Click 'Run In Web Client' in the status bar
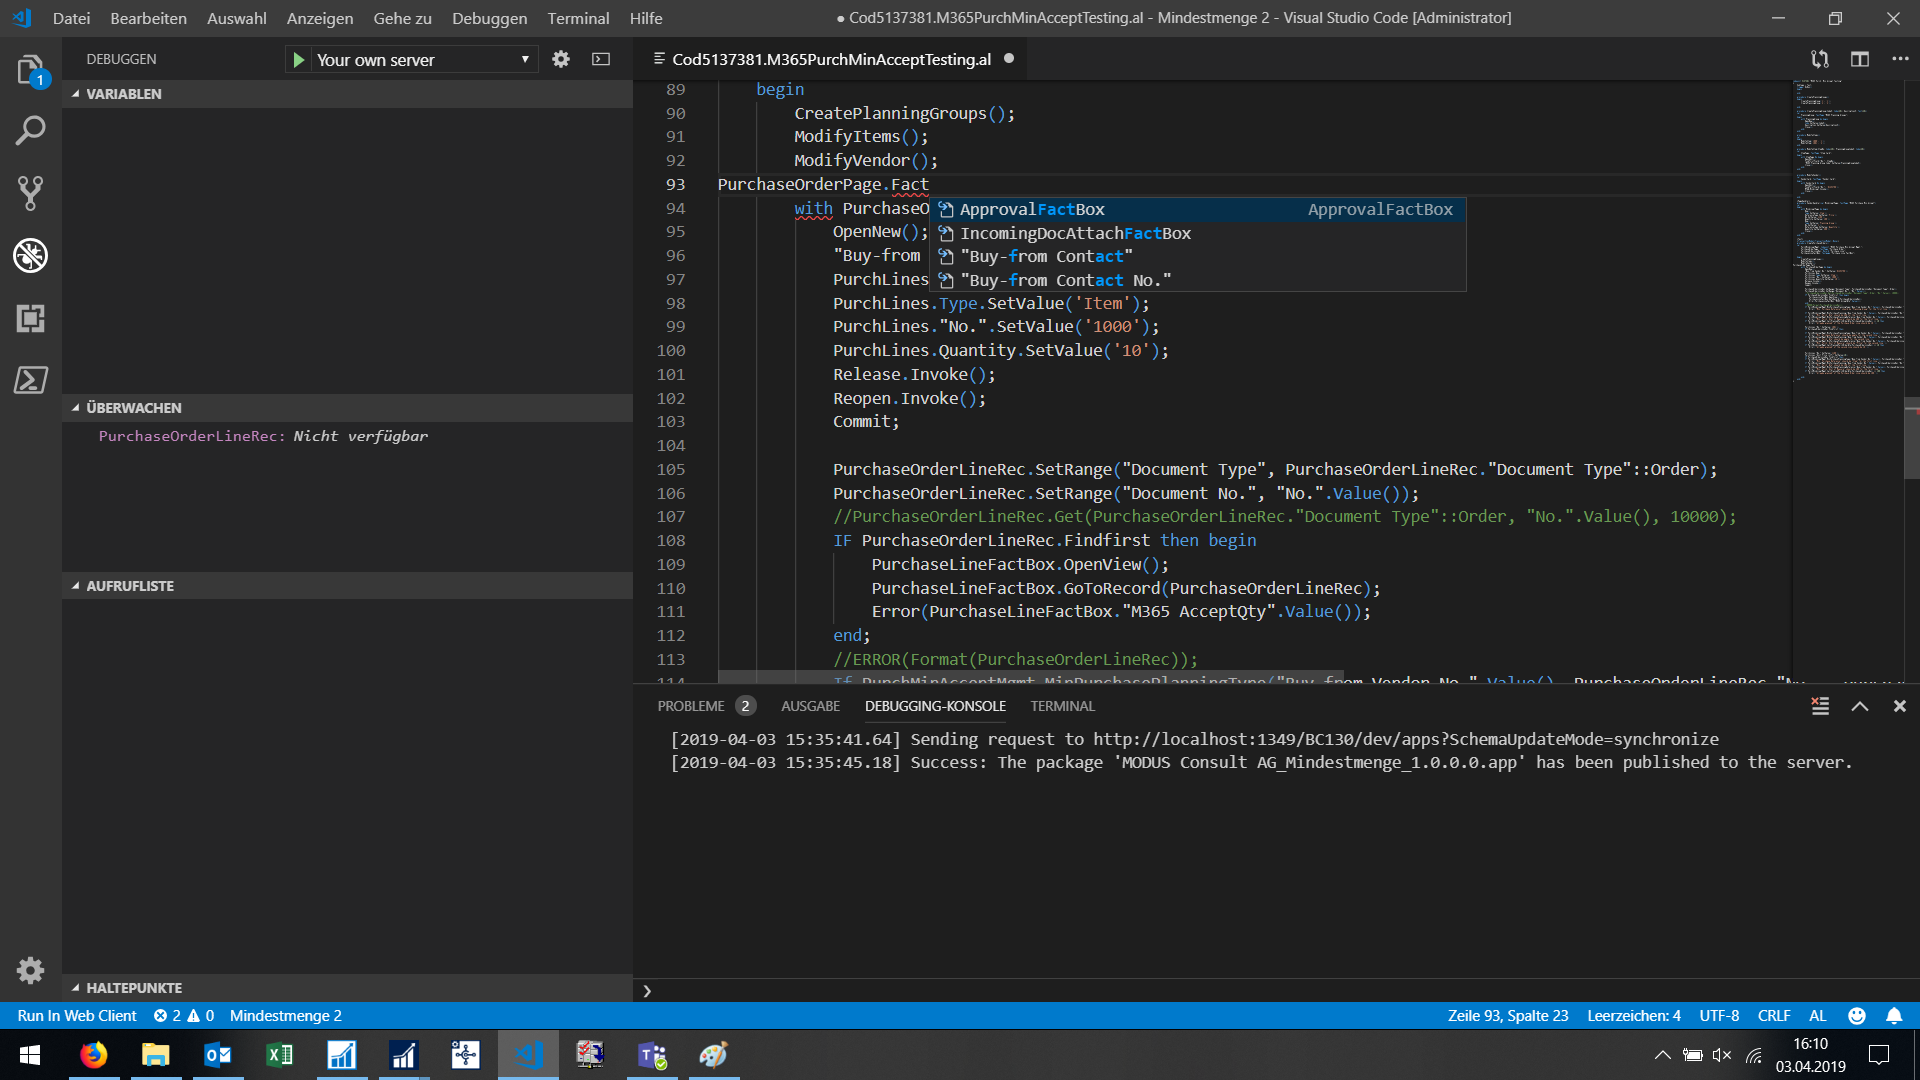This screenshot has height=1080, width=1920. click(x=76, y=1015)
